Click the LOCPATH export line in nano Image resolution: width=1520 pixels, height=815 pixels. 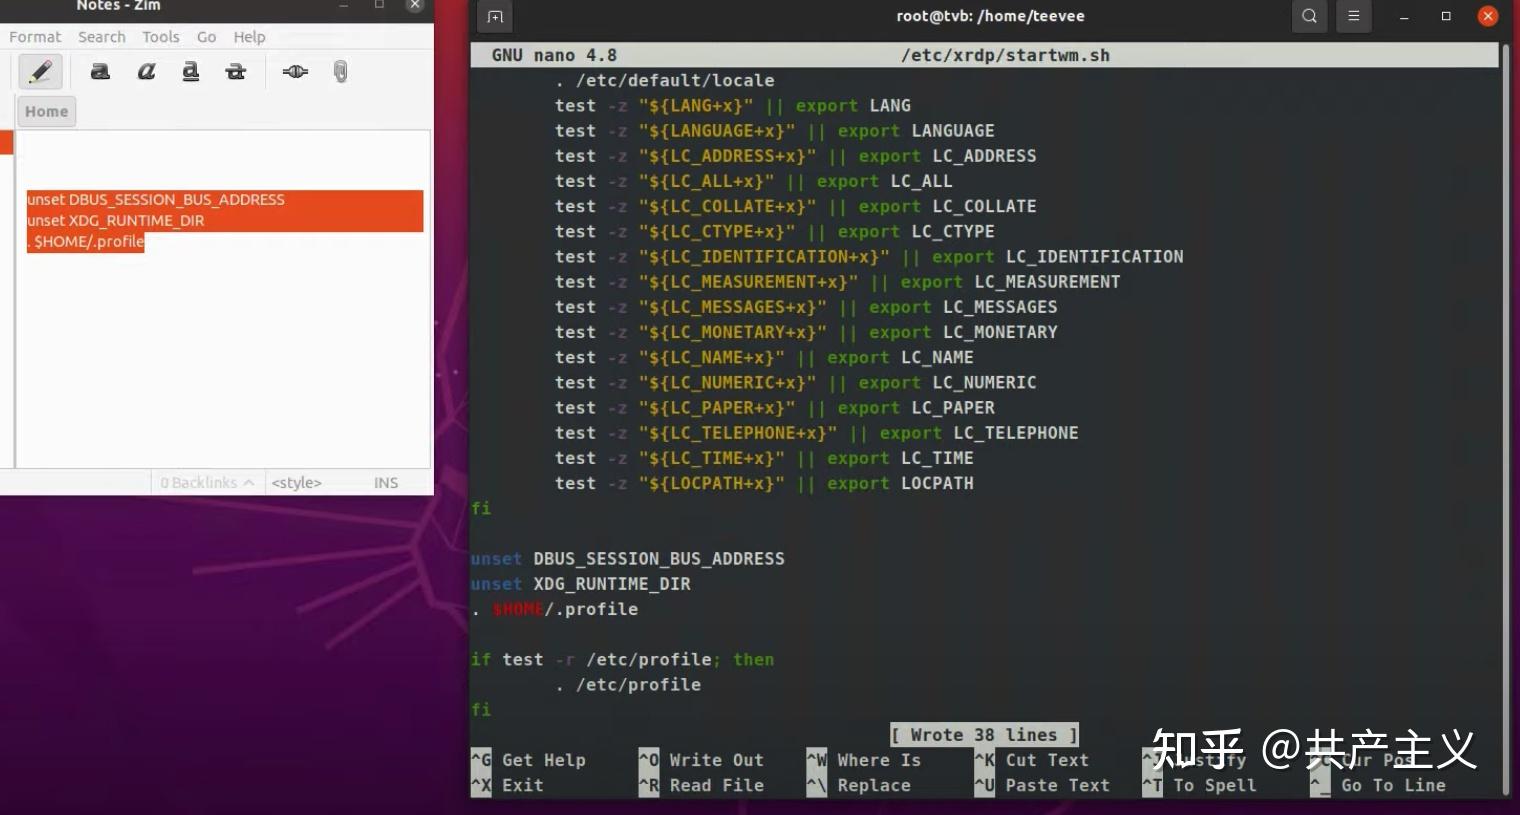[764, 484]
